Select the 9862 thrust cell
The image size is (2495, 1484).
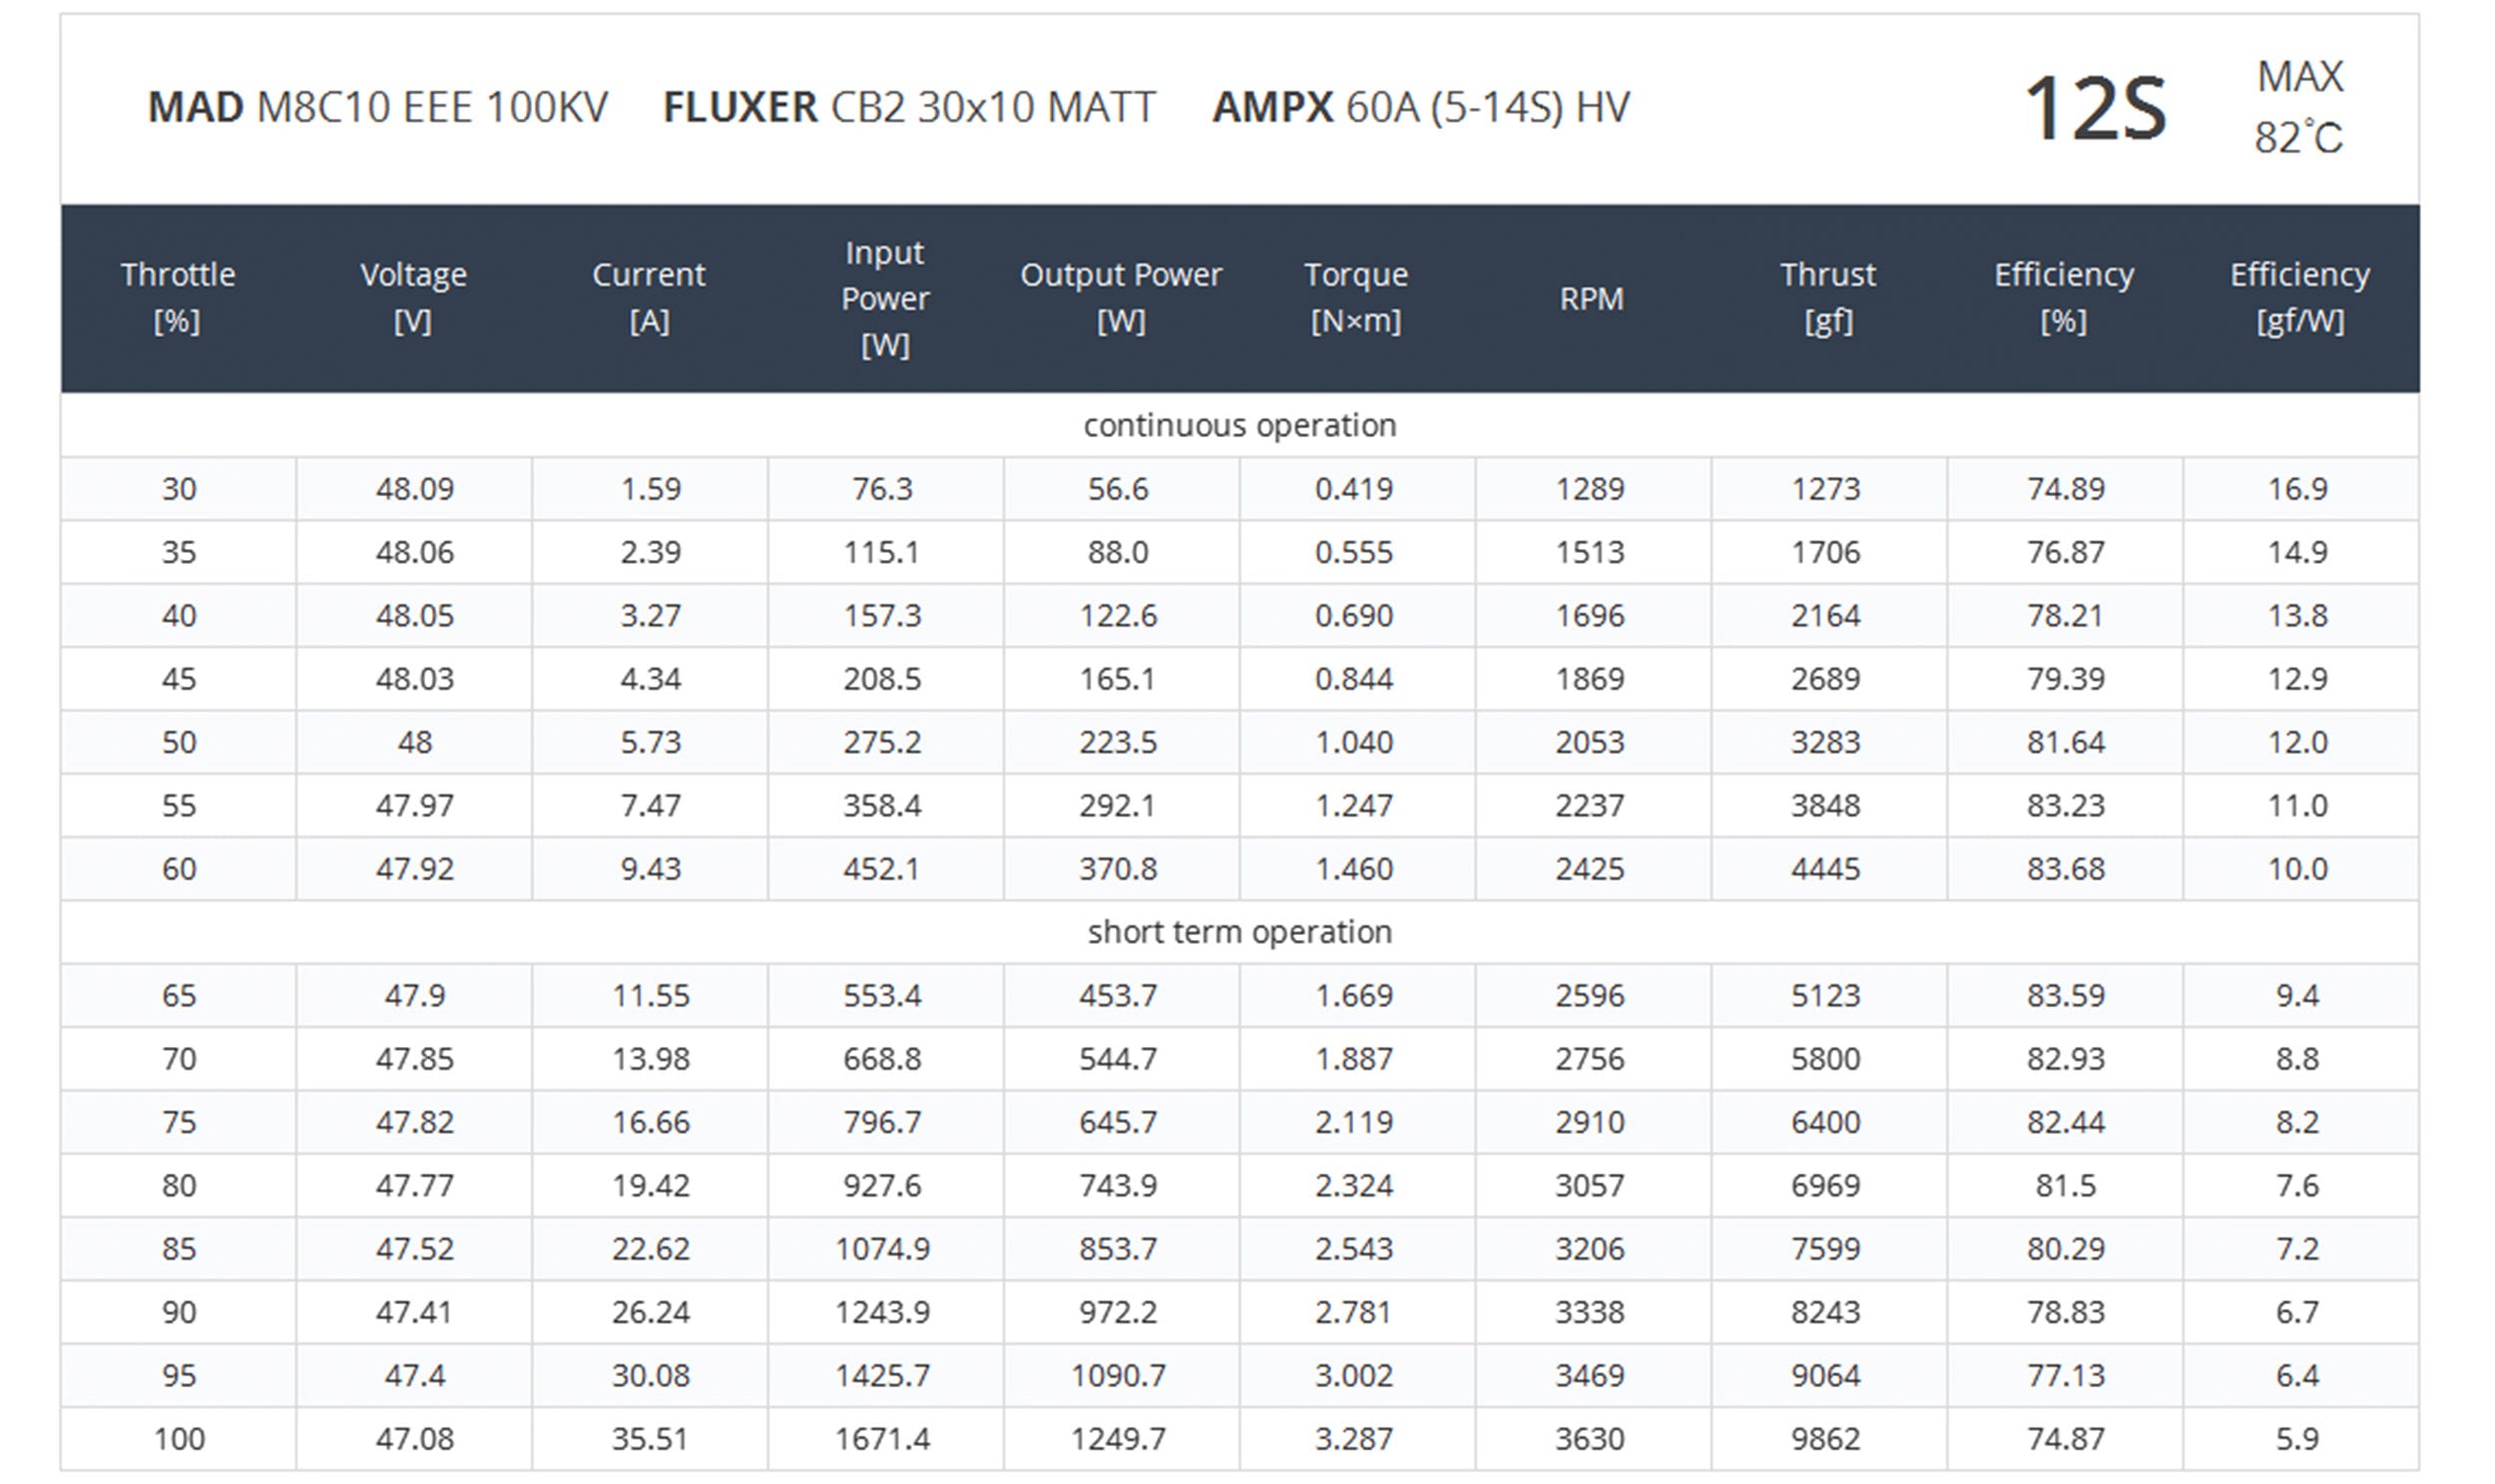[x=1825, y=1438]
